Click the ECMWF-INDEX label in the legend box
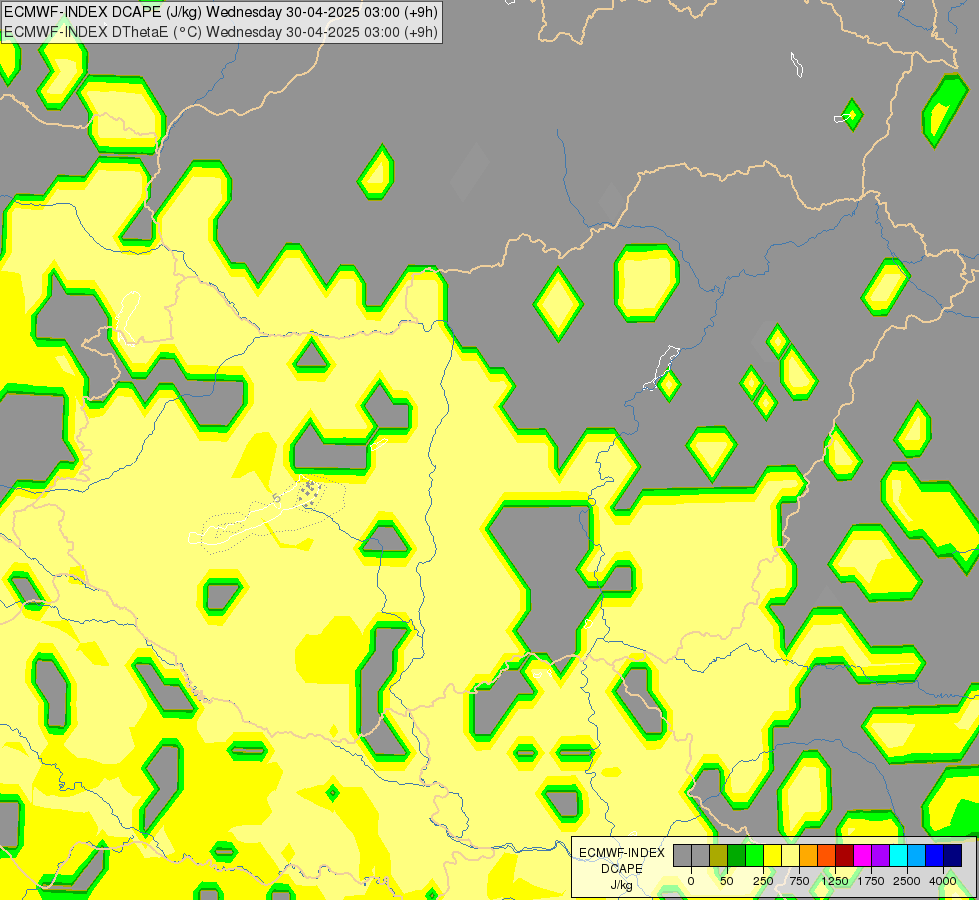This screenshot has height=900, width=979. coord(622,853)
